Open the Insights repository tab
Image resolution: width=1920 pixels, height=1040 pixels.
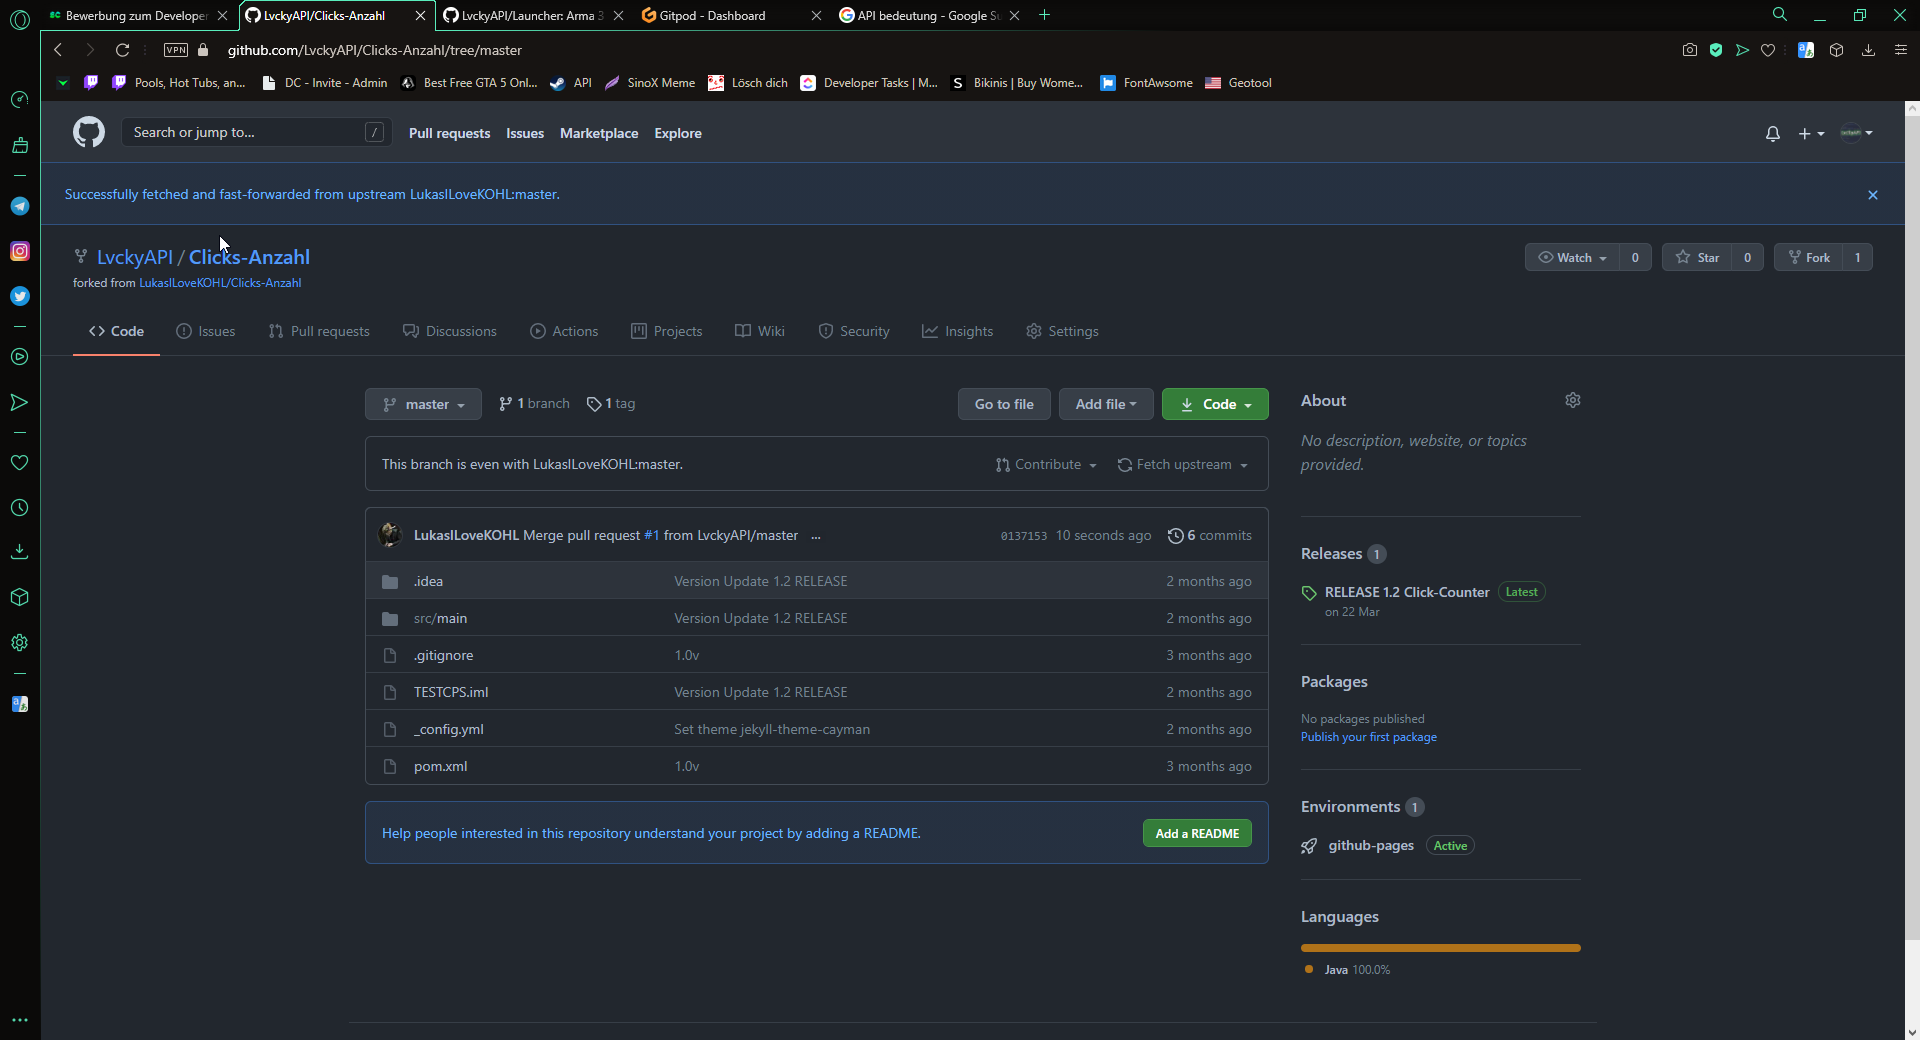[x=957, y=331]
